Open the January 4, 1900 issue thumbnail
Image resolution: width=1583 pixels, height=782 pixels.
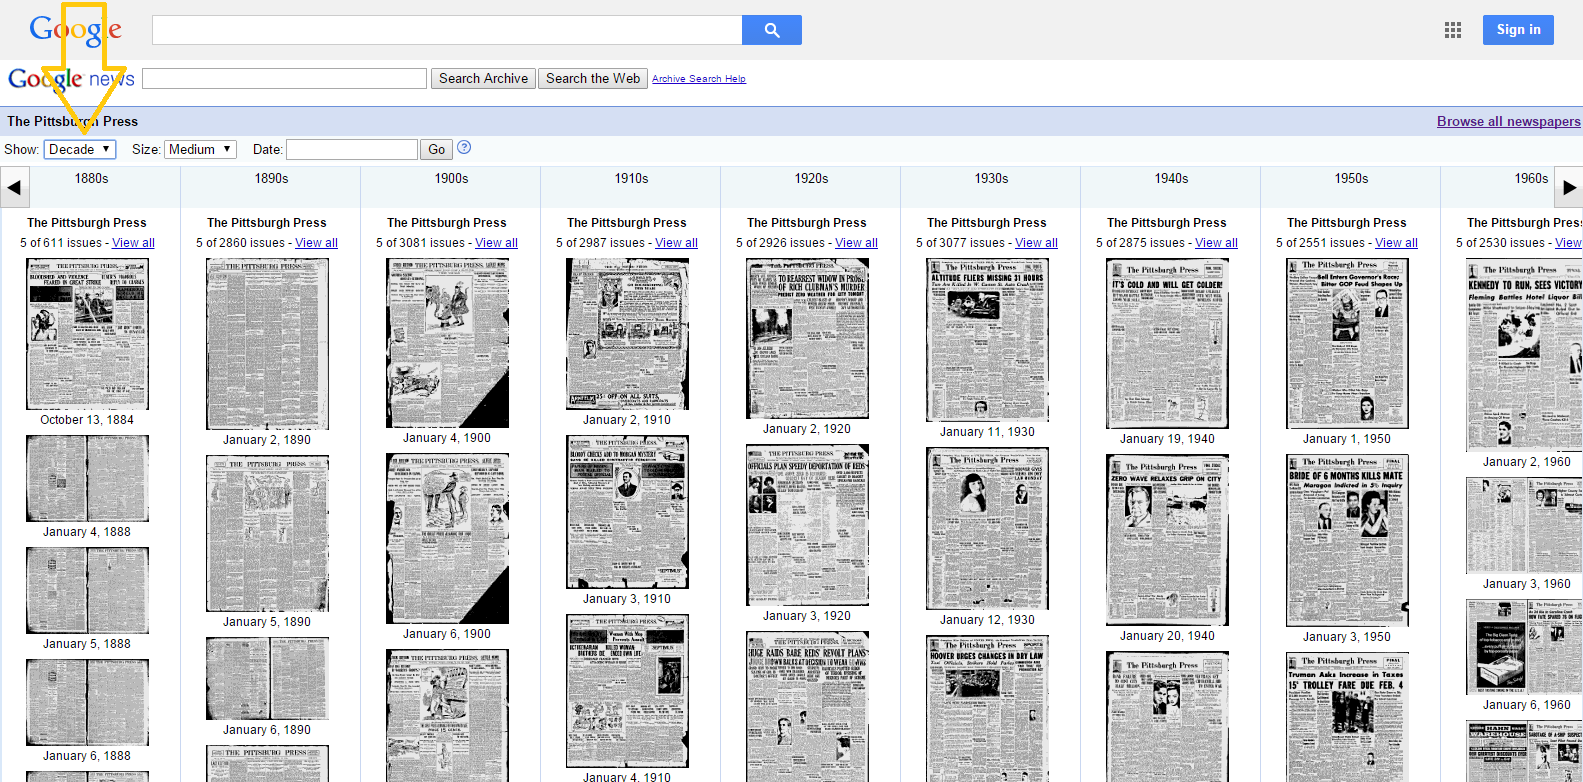[x=447, y=343]
